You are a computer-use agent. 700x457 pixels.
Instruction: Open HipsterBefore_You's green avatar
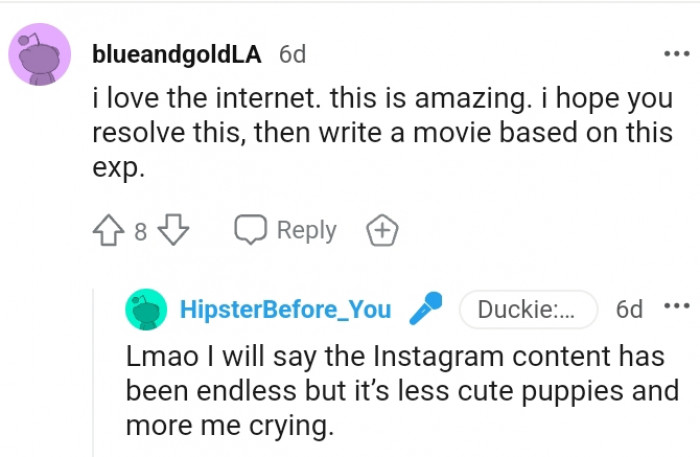point(146,310)
